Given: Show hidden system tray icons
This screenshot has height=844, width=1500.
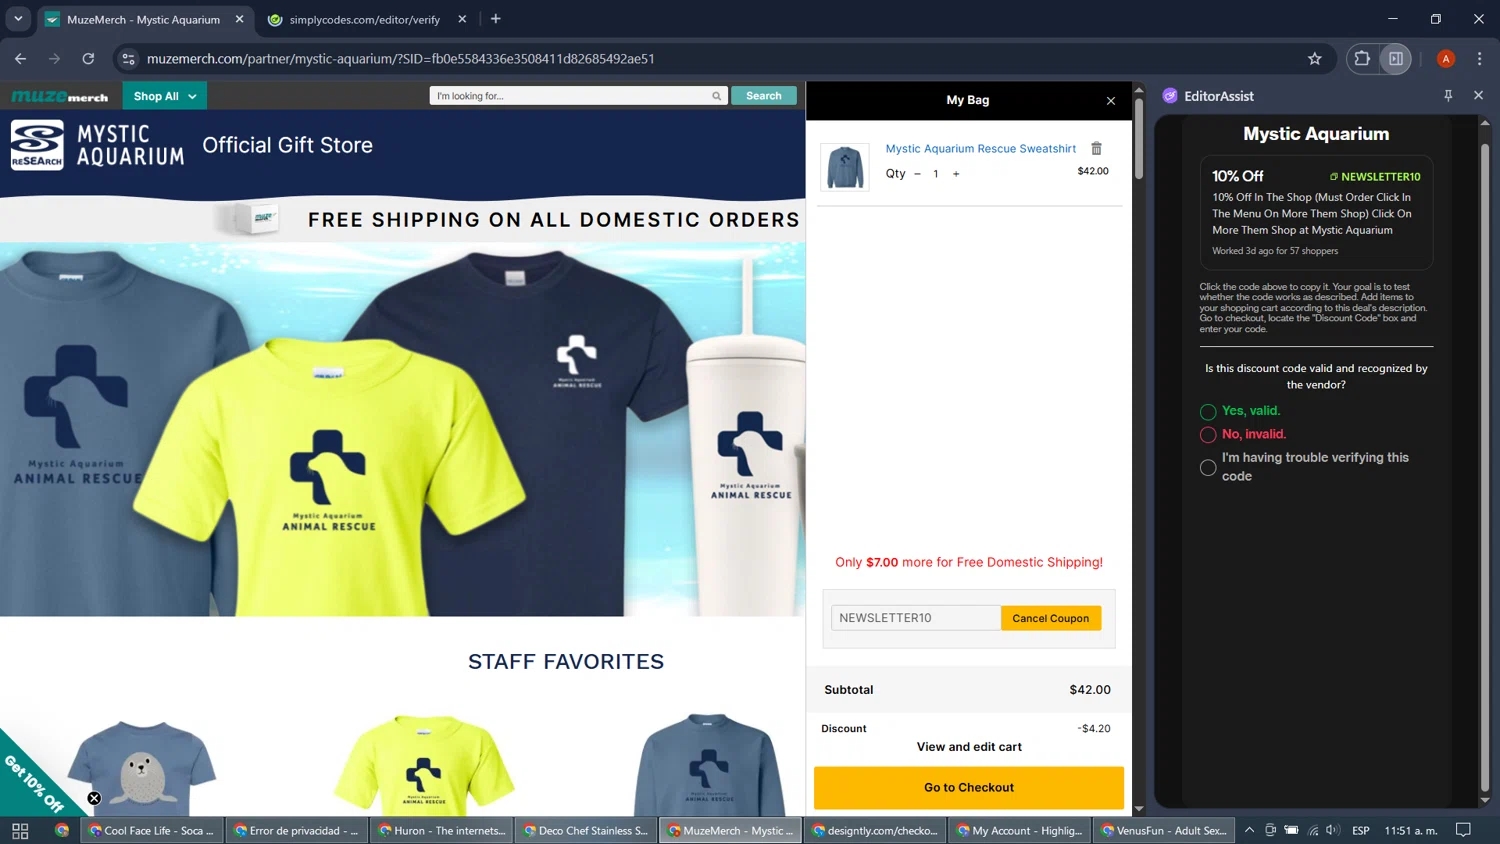Looking at the screenshot, I should pyautogui.click(x=1249, y=830).
